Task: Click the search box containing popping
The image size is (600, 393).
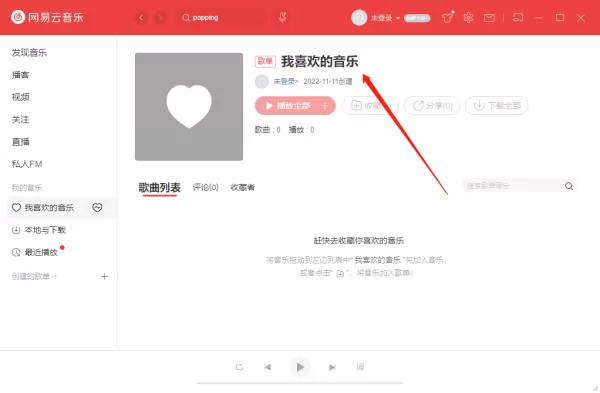Action: point(222,18)
